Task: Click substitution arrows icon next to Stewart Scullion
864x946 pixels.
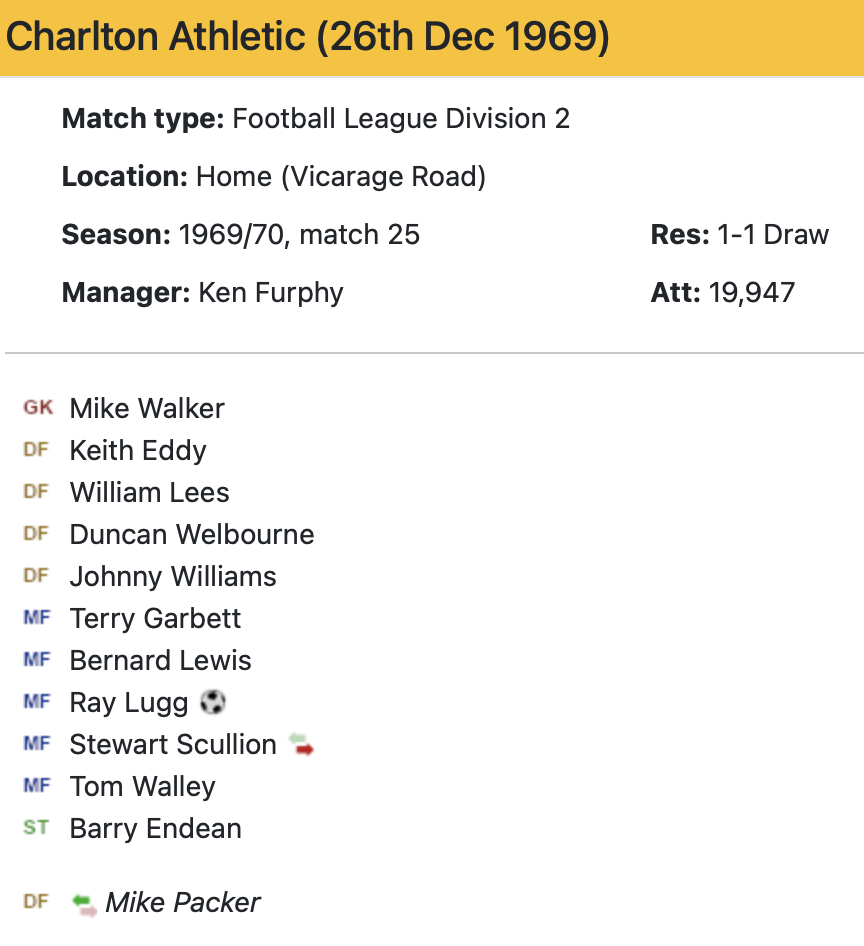Action: point(301,745)
